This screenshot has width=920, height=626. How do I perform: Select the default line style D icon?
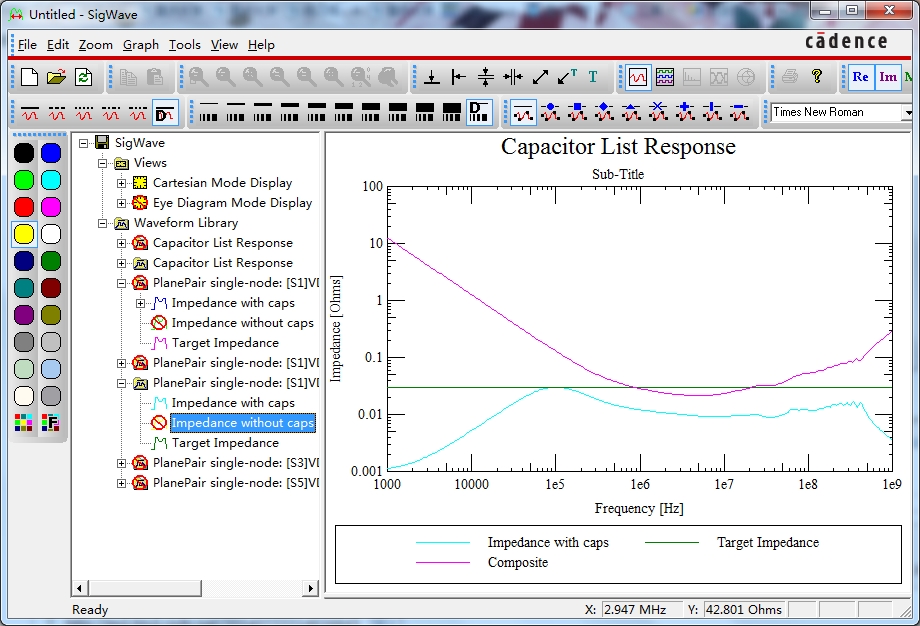pos(164,112)
